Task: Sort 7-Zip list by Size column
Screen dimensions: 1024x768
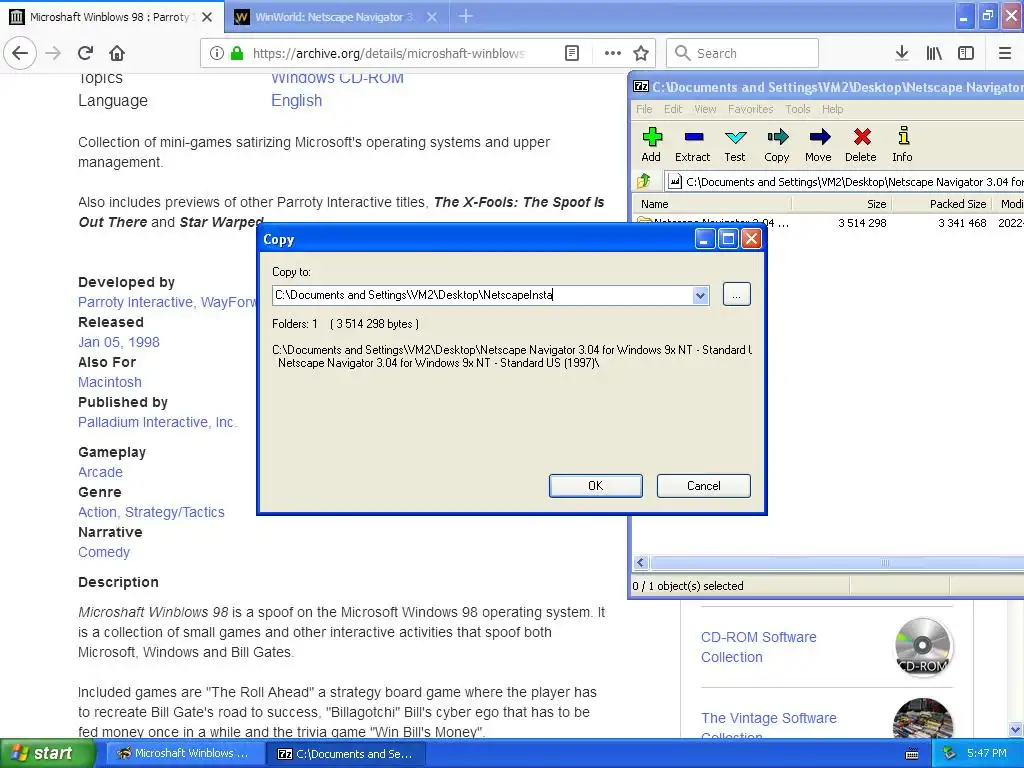Action: [x=841, y=204]
